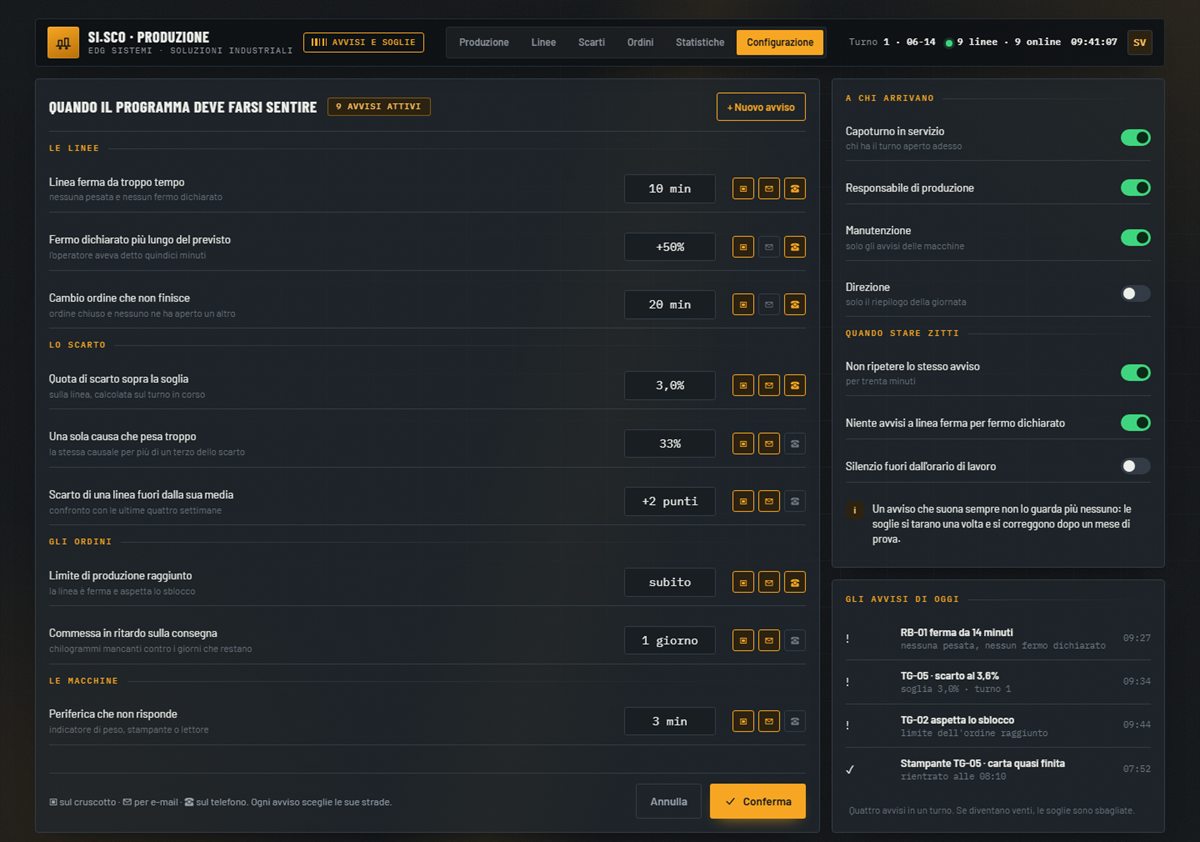Toggle e-mail alert for Scarto di una linea fuori media

[x=769, y=501]
